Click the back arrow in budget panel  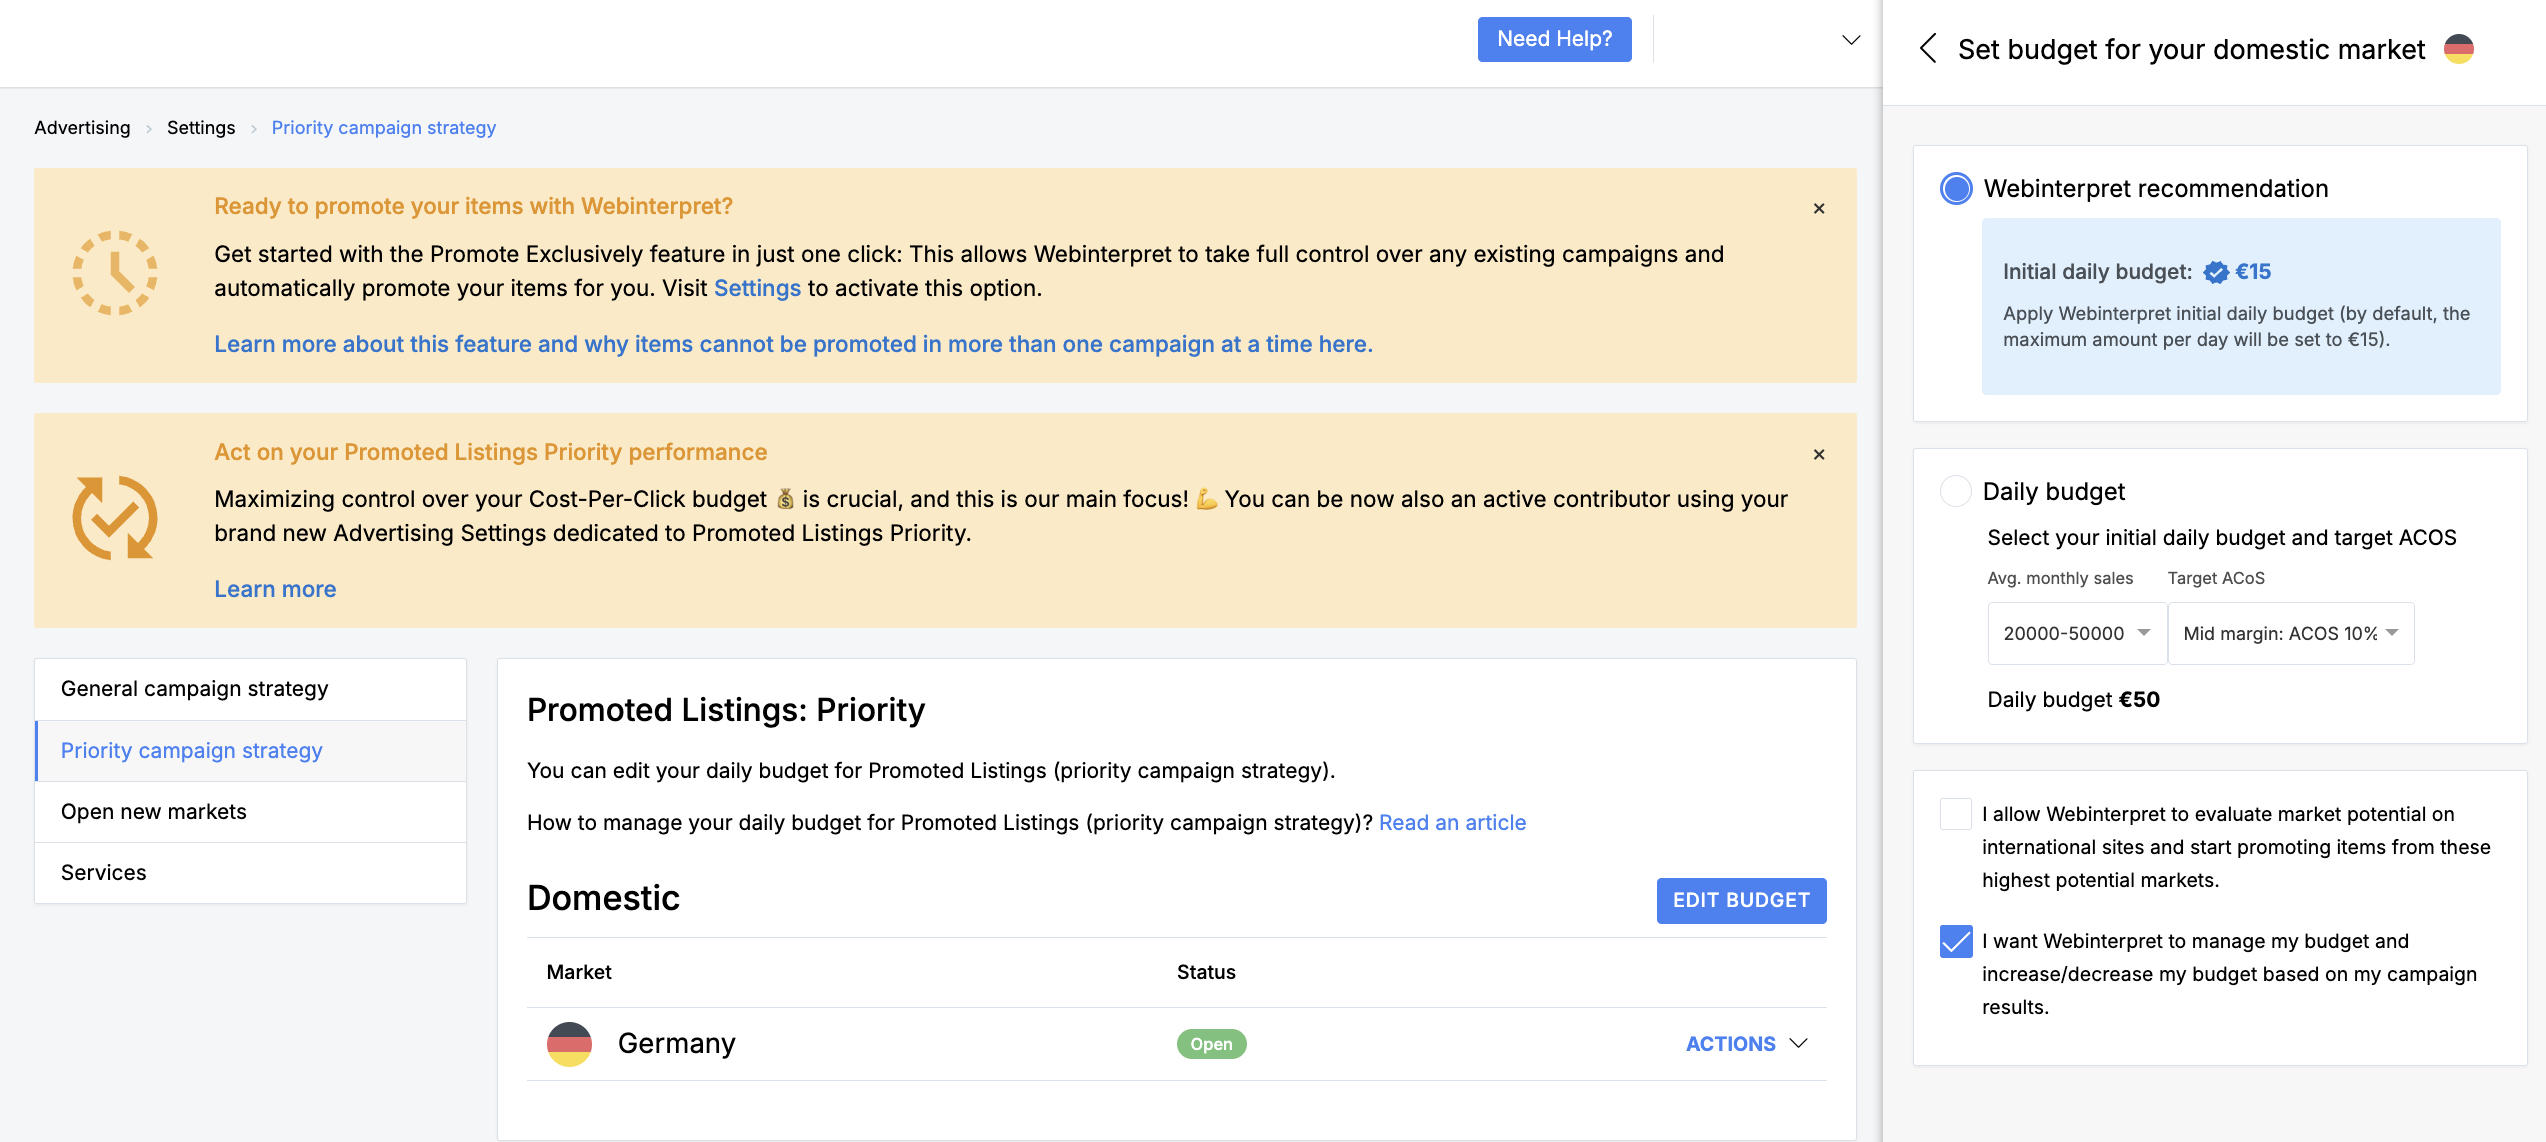(1928, 48)
